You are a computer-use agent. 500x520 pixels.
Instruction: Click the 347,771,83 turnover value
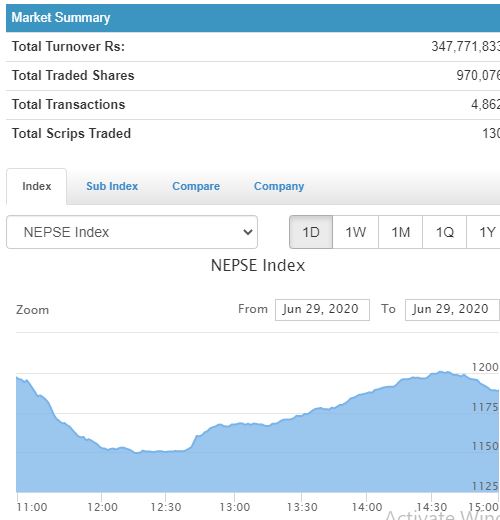click(x=466, y=46)
